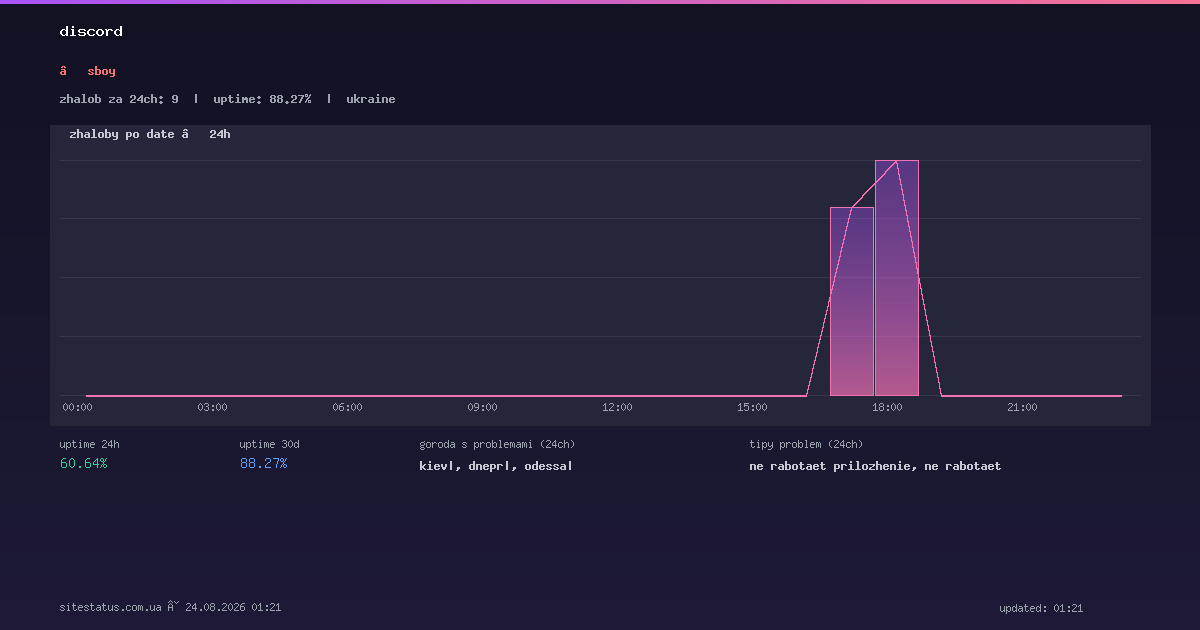Click the warning icon beside sboy
Image resolution: width=1200 pixels, height=630 pixels.
pos(63,71)
